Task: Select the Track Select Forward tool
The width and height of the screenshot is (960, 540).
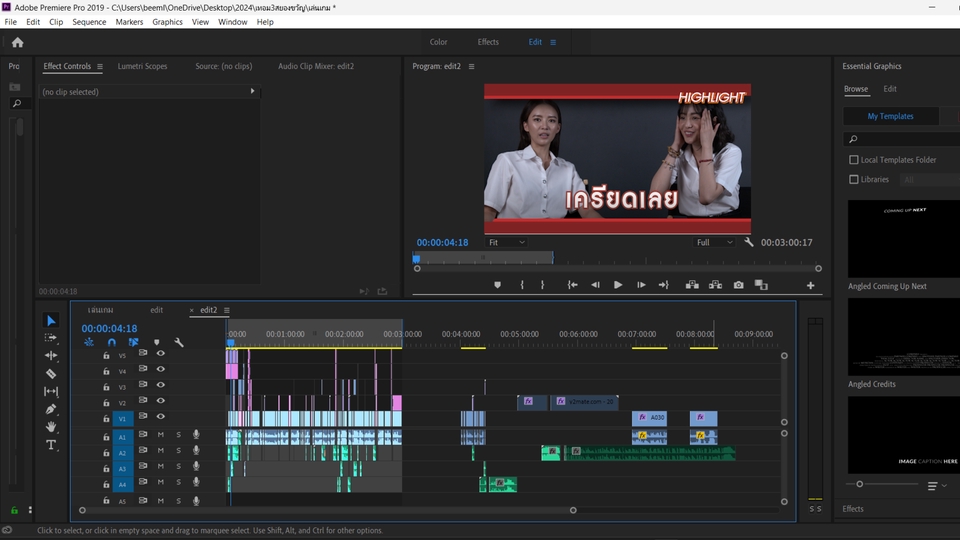Action: [51, 338]
